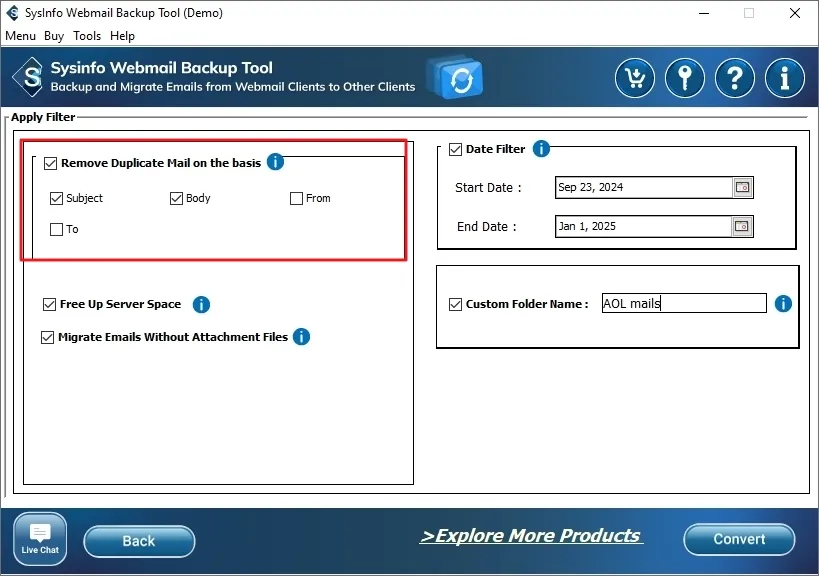Screen dimensions: 819x576
Task: Open the activation key icon
Action: (685, 78)
